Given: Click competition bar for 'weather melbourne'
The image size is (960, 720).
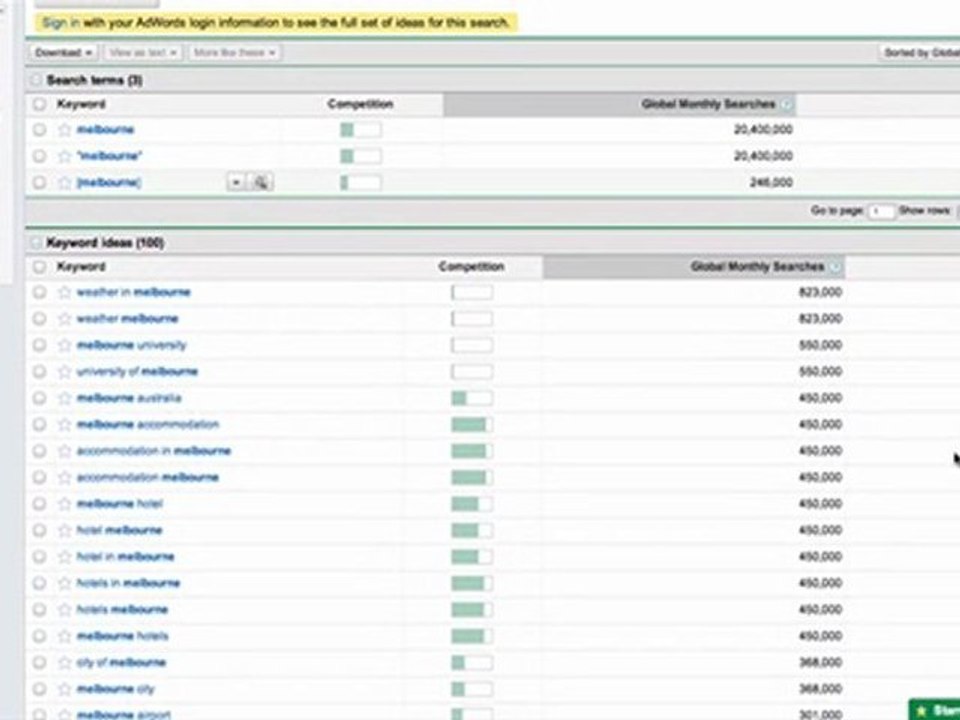Looking at the screenshot, I should pyautogui.click(x=472, y=318).
